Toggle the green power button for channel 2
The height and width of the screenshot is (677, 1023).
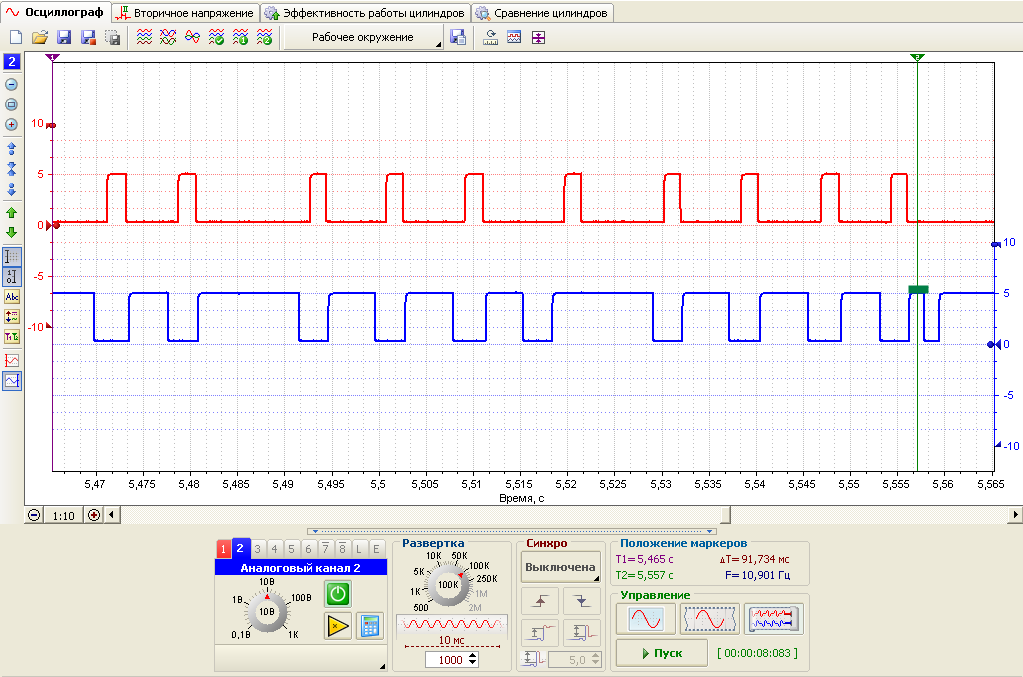click(338, 594)
